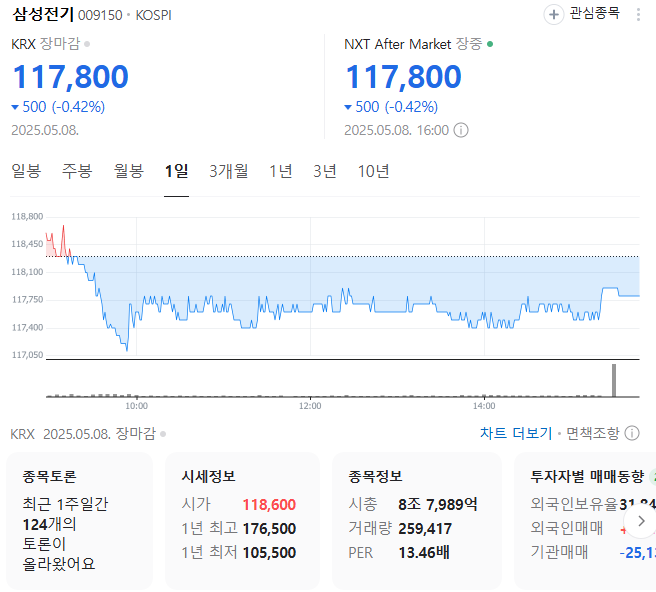Screen dimensions: 656x592
Task: Open the 시세정보 card
Action: click(242, 521)
